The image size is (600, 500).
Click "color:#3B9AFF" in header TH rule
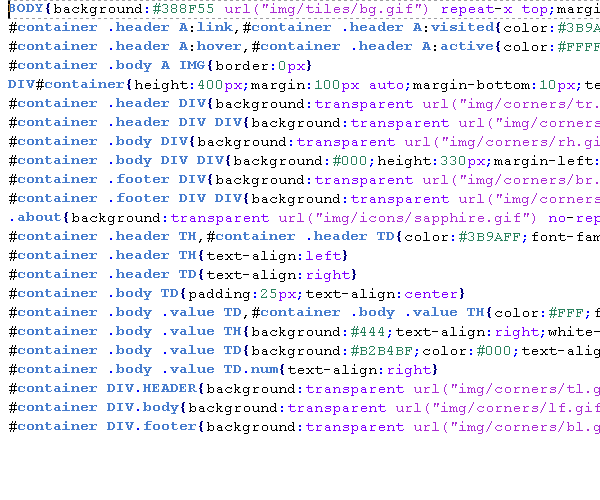[x=463, y=237]
